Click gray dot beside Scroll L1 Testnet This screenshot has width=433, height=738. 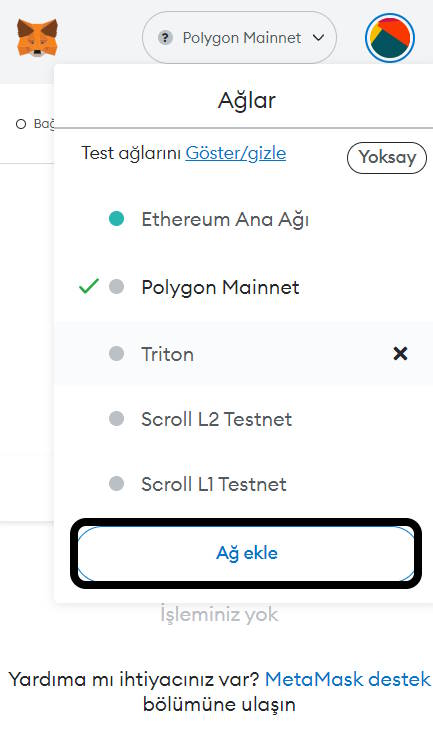pyautogui.click(x=116, y=483)
